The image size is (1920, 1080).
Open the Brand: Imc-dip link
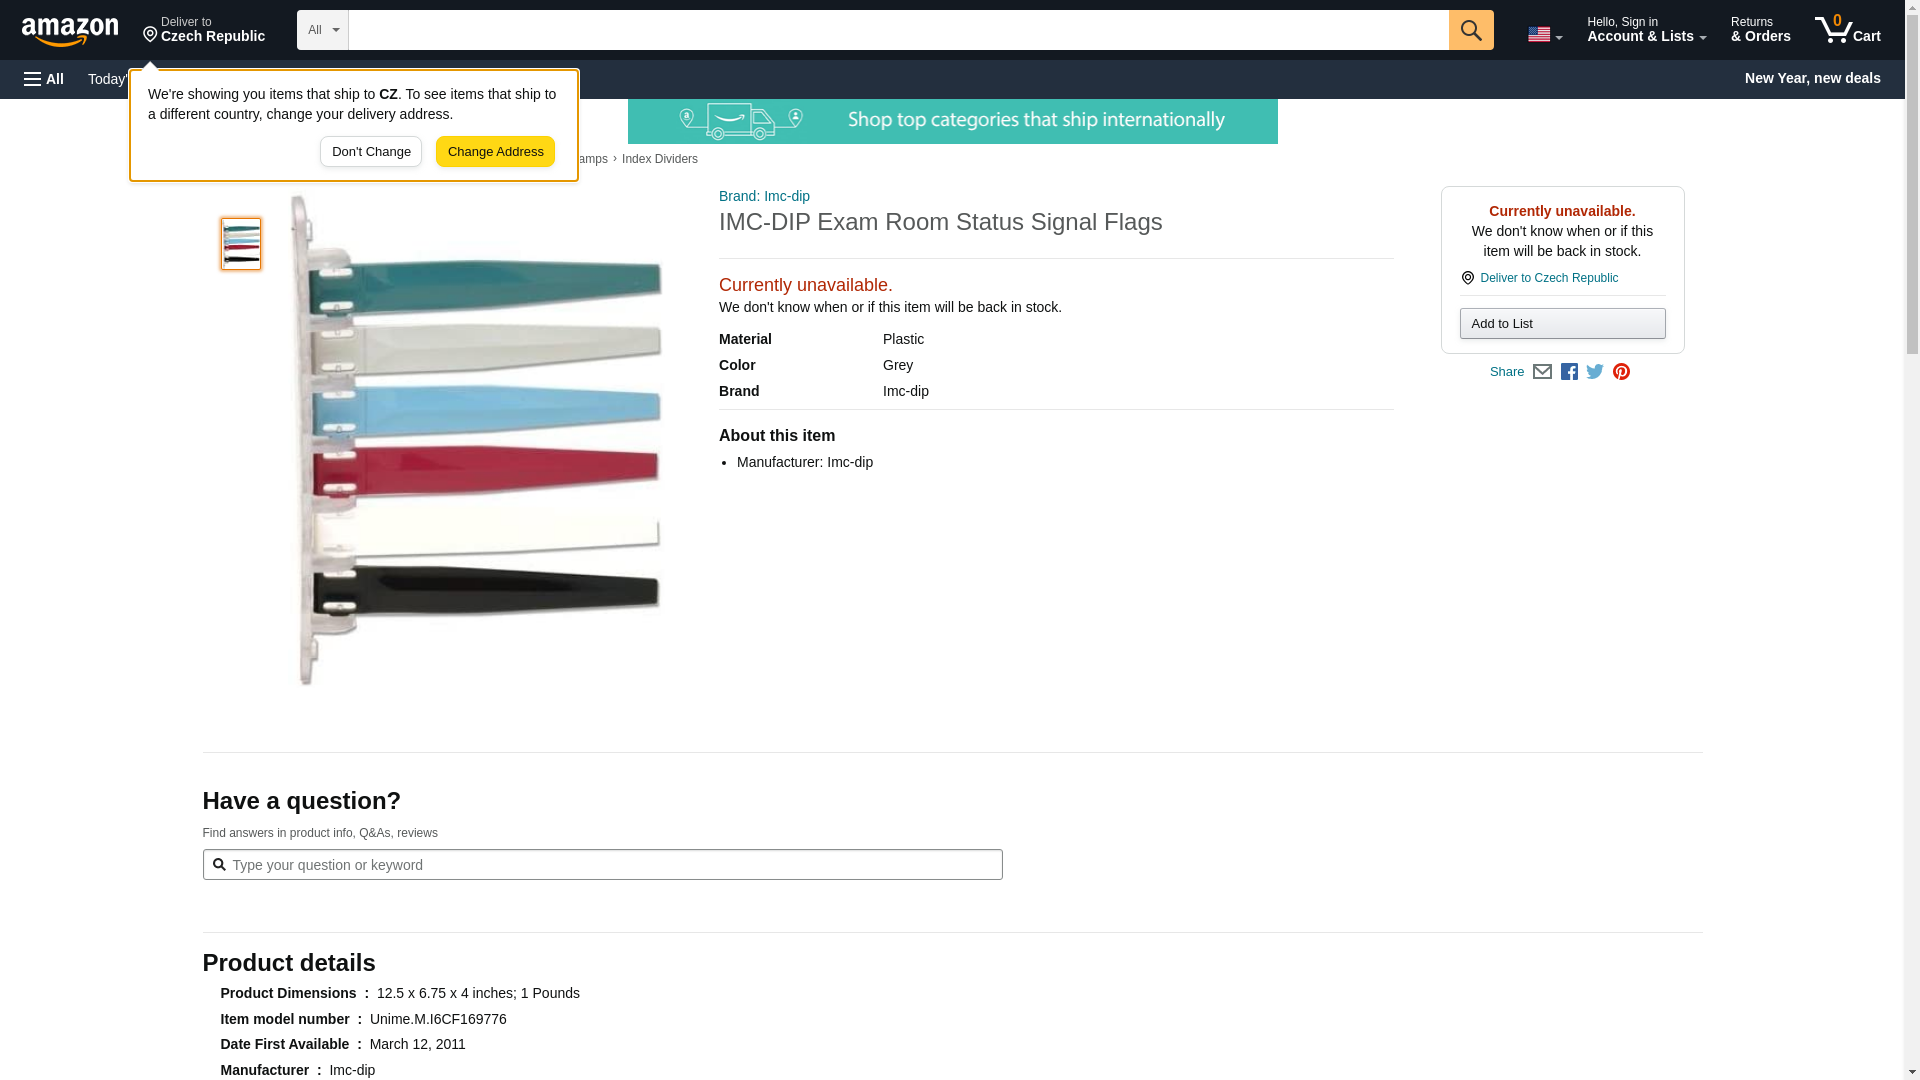(764, 196)
